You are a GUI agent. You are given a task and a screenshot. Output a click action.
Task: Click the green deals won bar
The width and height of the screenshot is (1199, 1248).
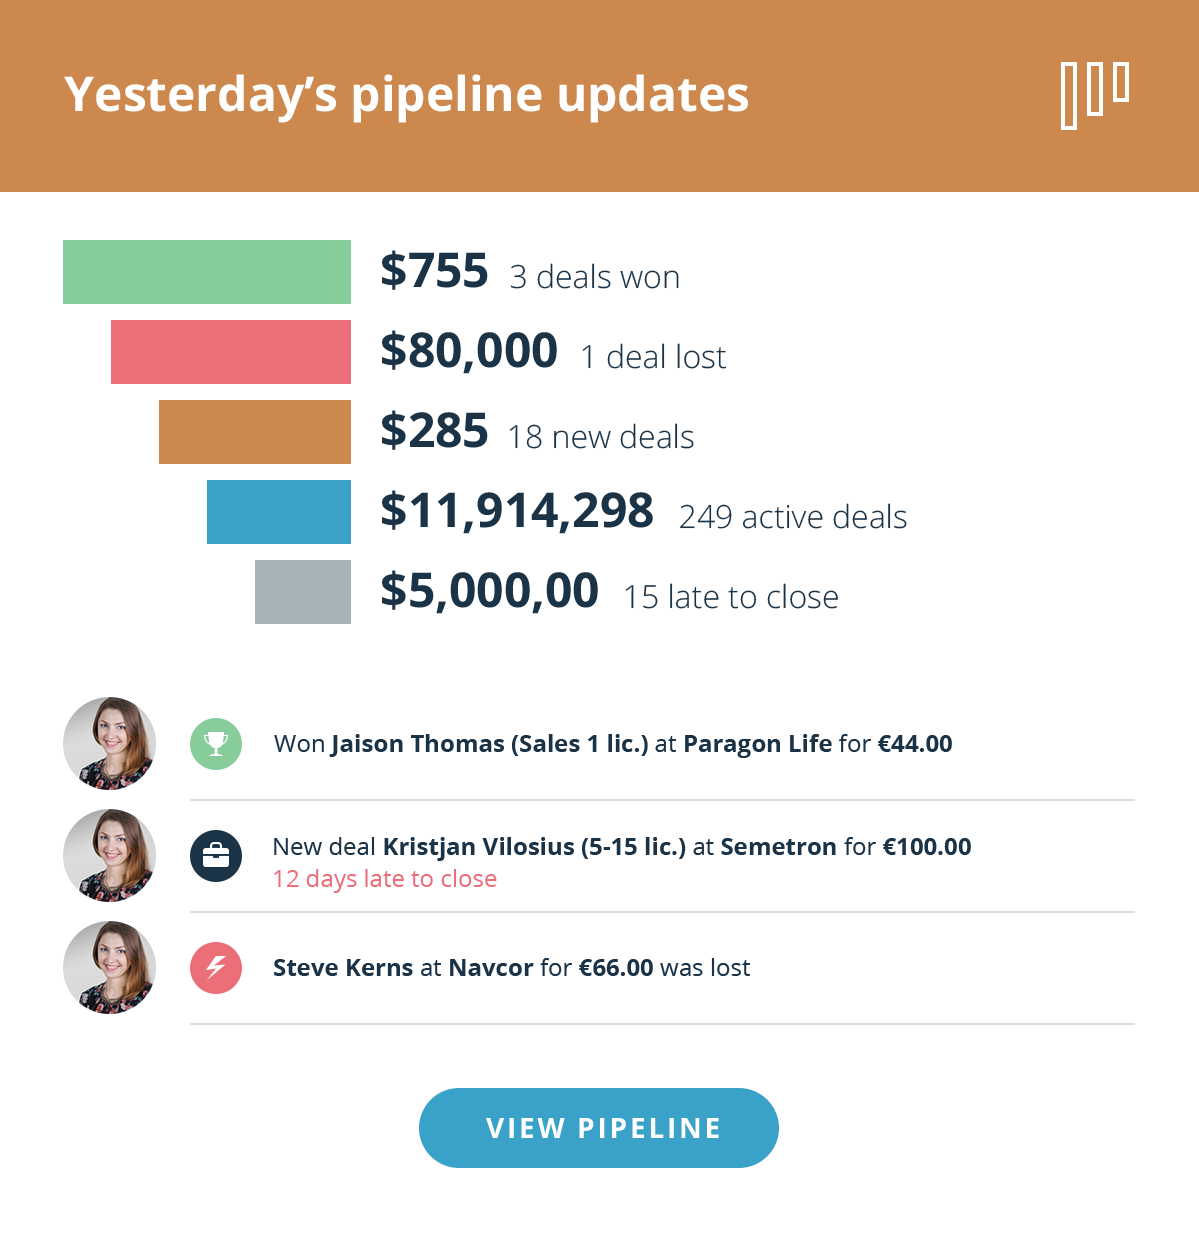(207, 272)
